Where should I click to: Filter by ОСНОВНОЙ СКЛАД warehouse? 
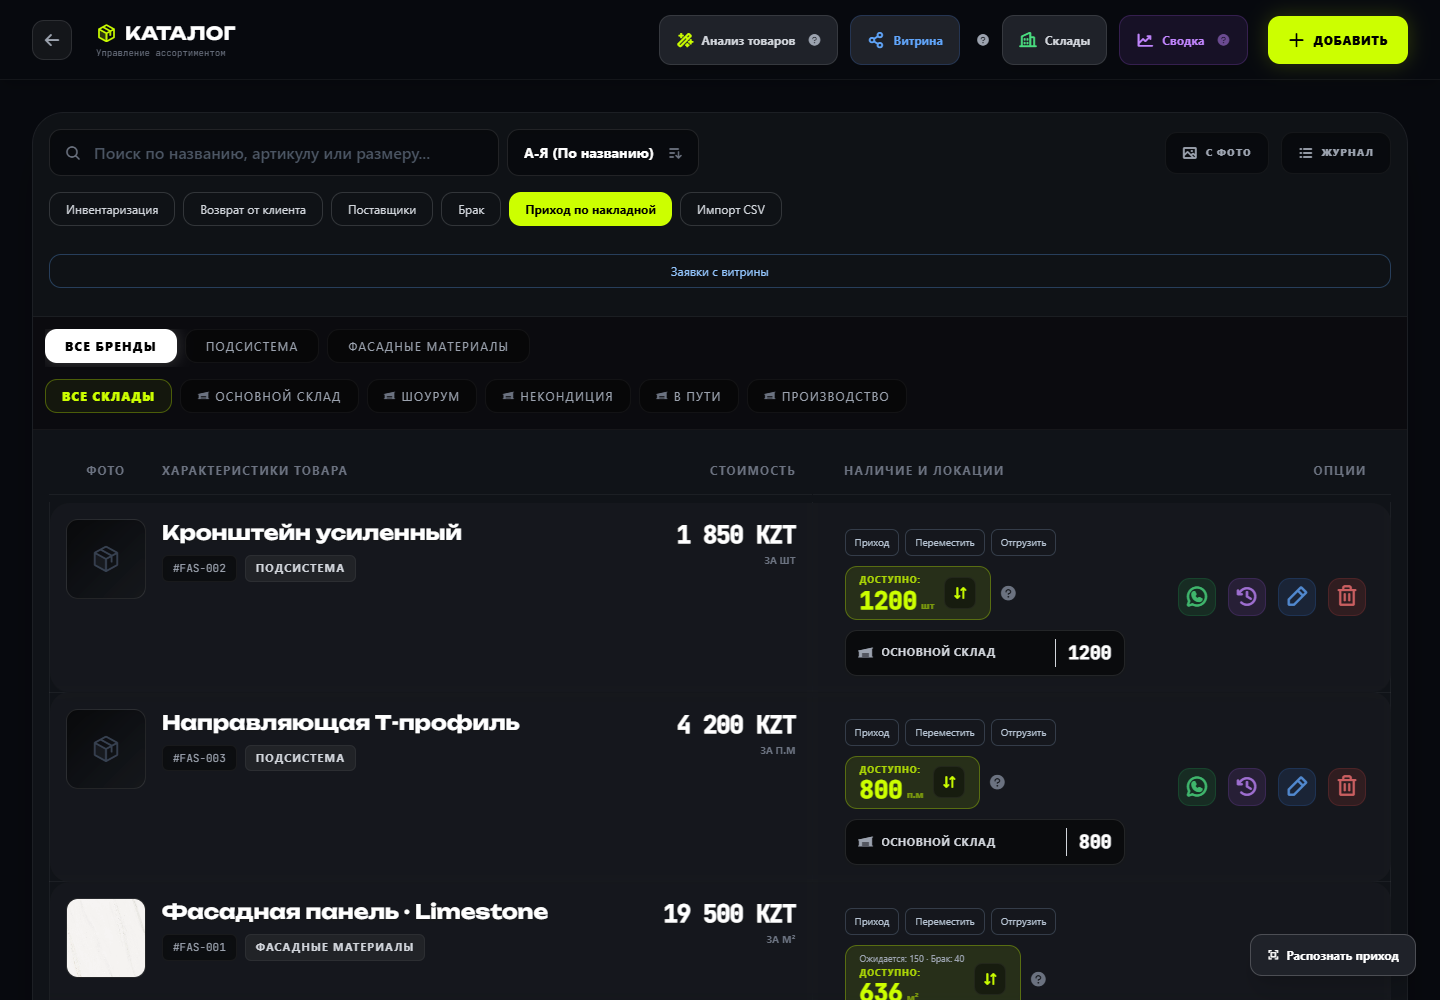269,396
